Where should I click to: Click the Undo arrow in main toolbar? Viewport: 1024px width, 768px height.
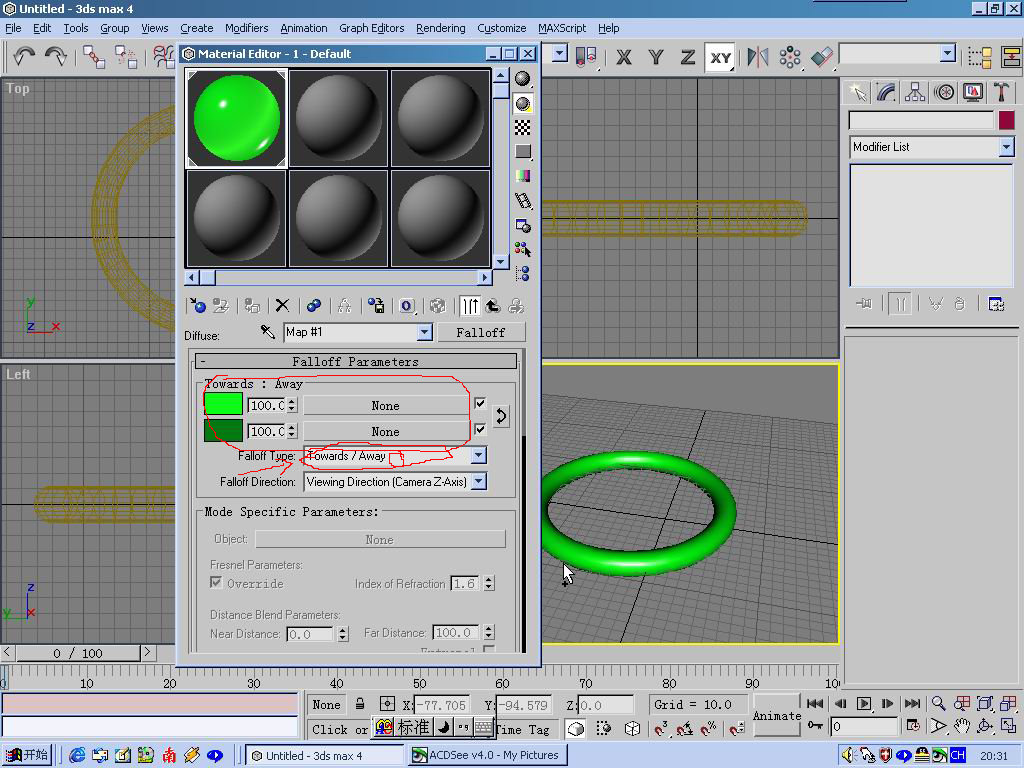tap(24, 57)
